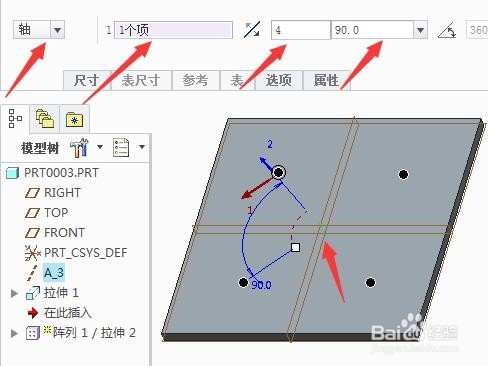Image resolution: width=488 pixels, height=366 pixels.
Task: Select PRT0003.PRT in the model tree
Action: (x=61, y=173)
